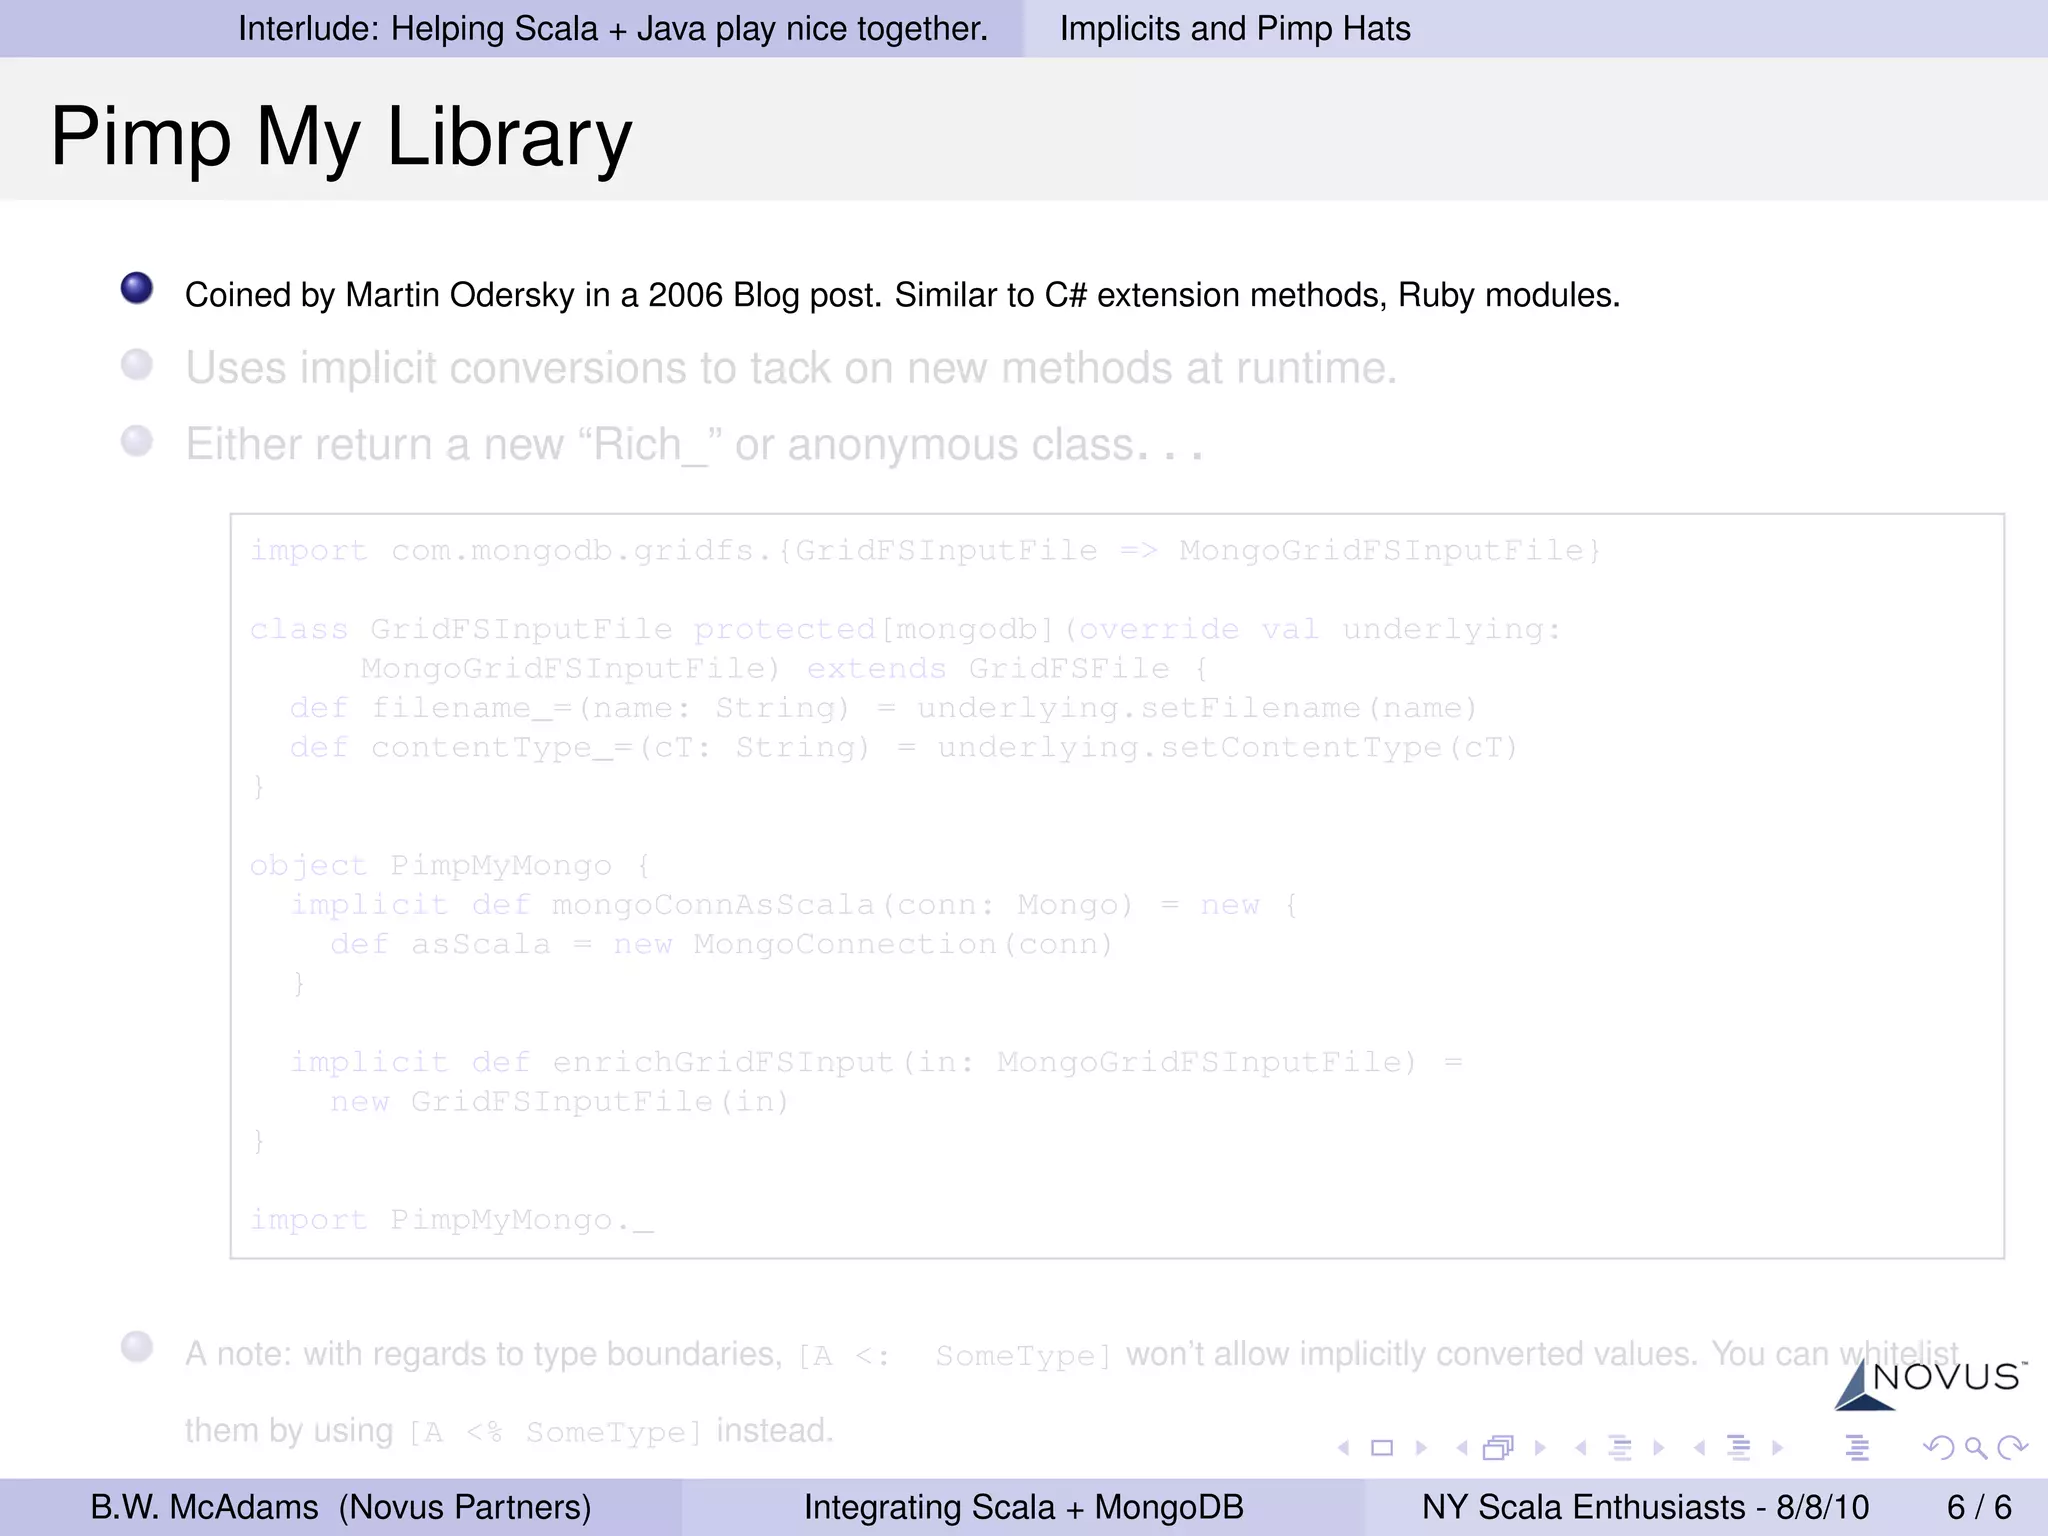This screenshot has height=1536, width=2048.
Task: Click the Novus logo
Action: [x=1931, y=1384]
